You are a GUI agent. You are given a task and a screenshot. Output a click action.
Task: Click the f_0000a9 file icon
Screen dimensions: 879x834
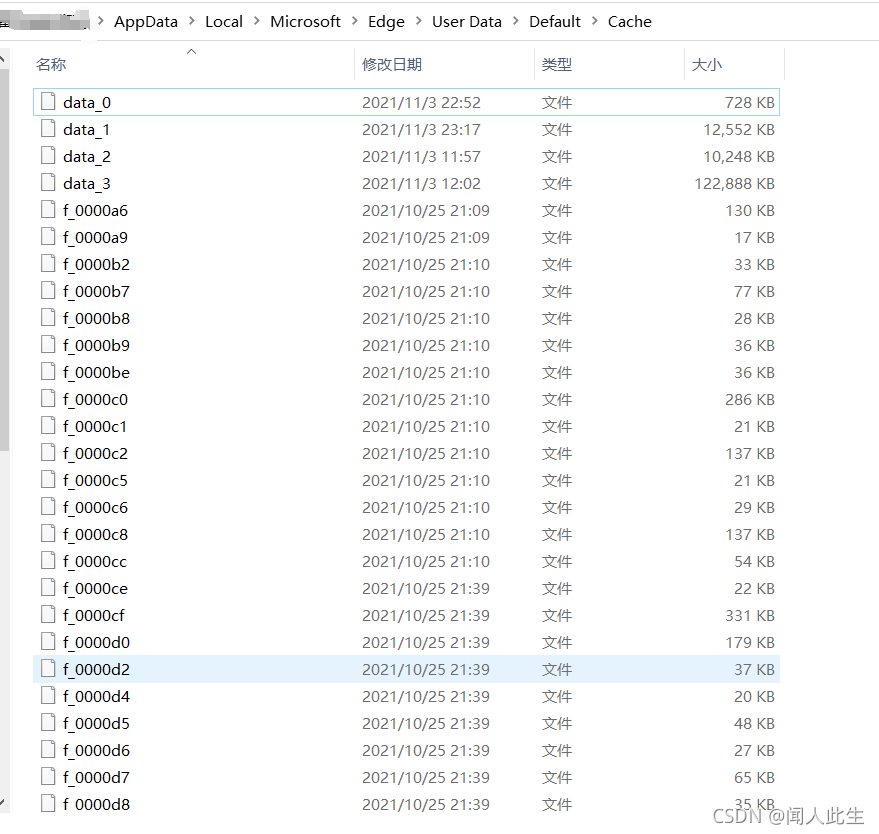(48, 237)
